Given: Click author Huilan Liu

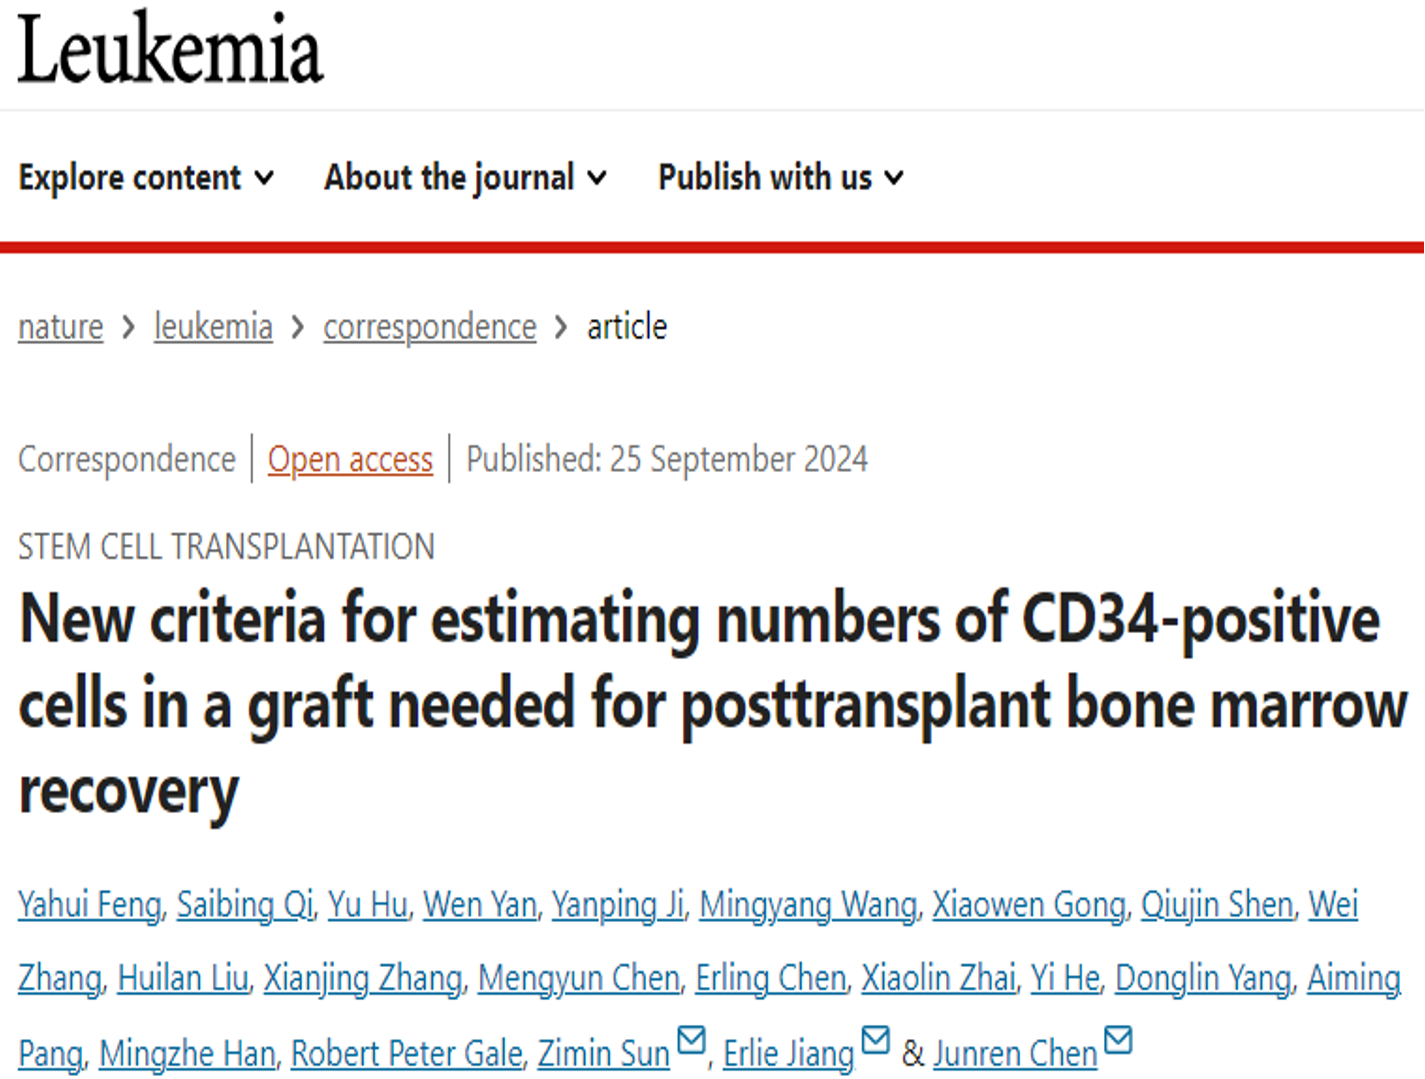Looking at the screenshot, I should click(183, 978).
